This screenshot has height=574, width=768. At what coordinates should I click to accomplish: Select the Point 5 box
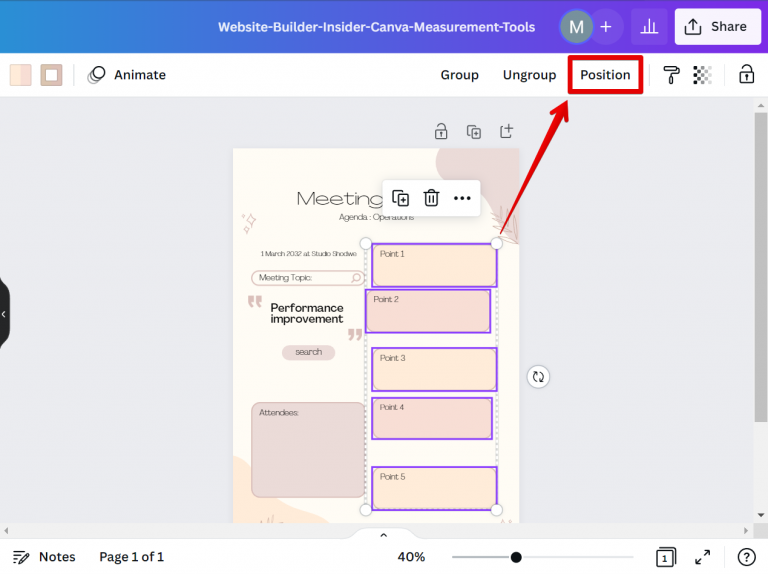[434, 488]
